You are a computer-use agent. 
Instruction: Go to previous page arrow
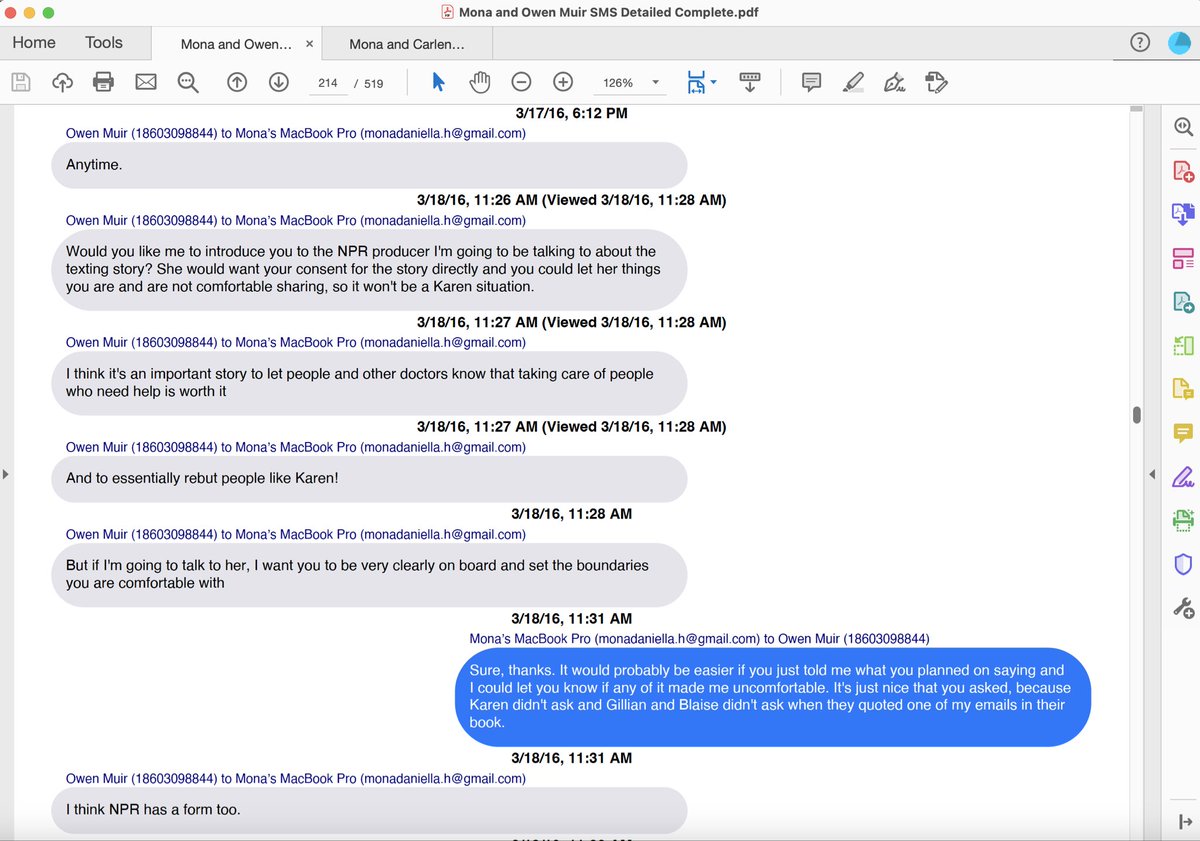237,82
